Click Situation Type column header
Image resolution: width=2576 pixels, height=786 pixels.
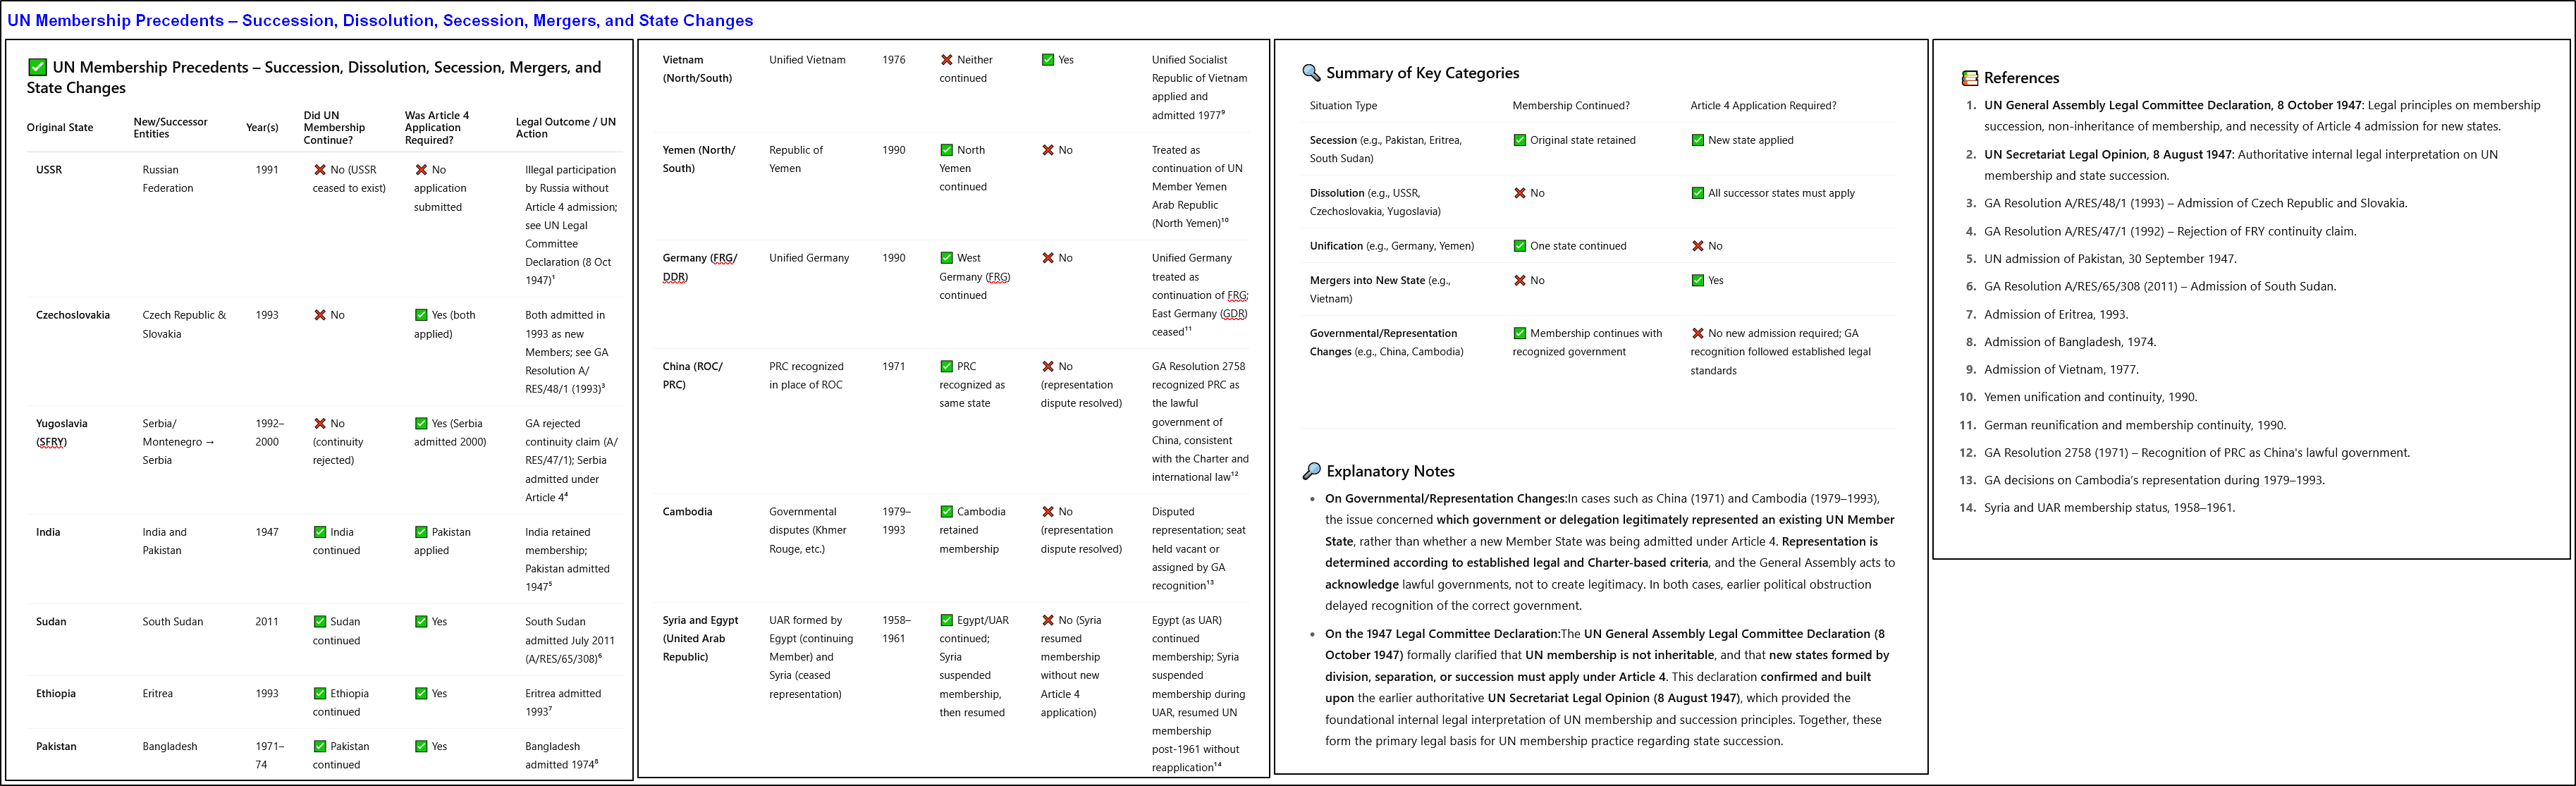coord(1343,106)
